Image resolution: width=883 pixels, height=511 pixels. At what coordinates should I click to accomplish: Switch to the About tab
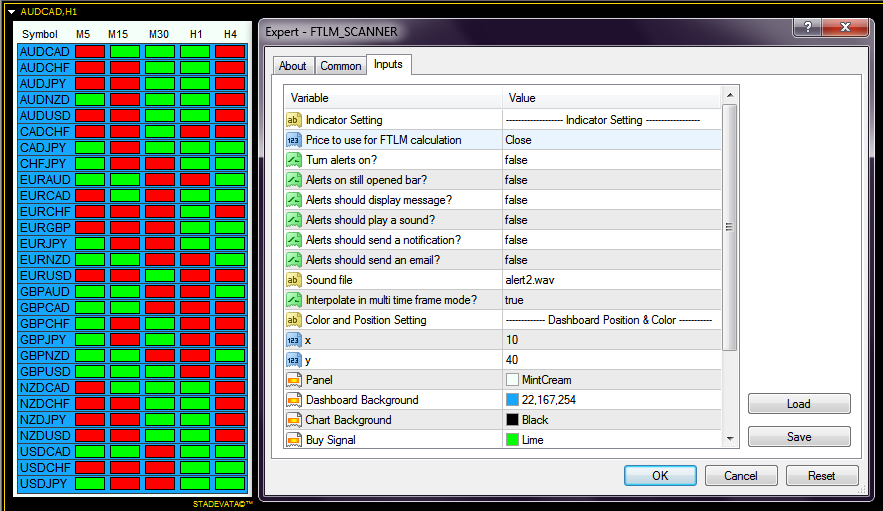tap(293, 66)
